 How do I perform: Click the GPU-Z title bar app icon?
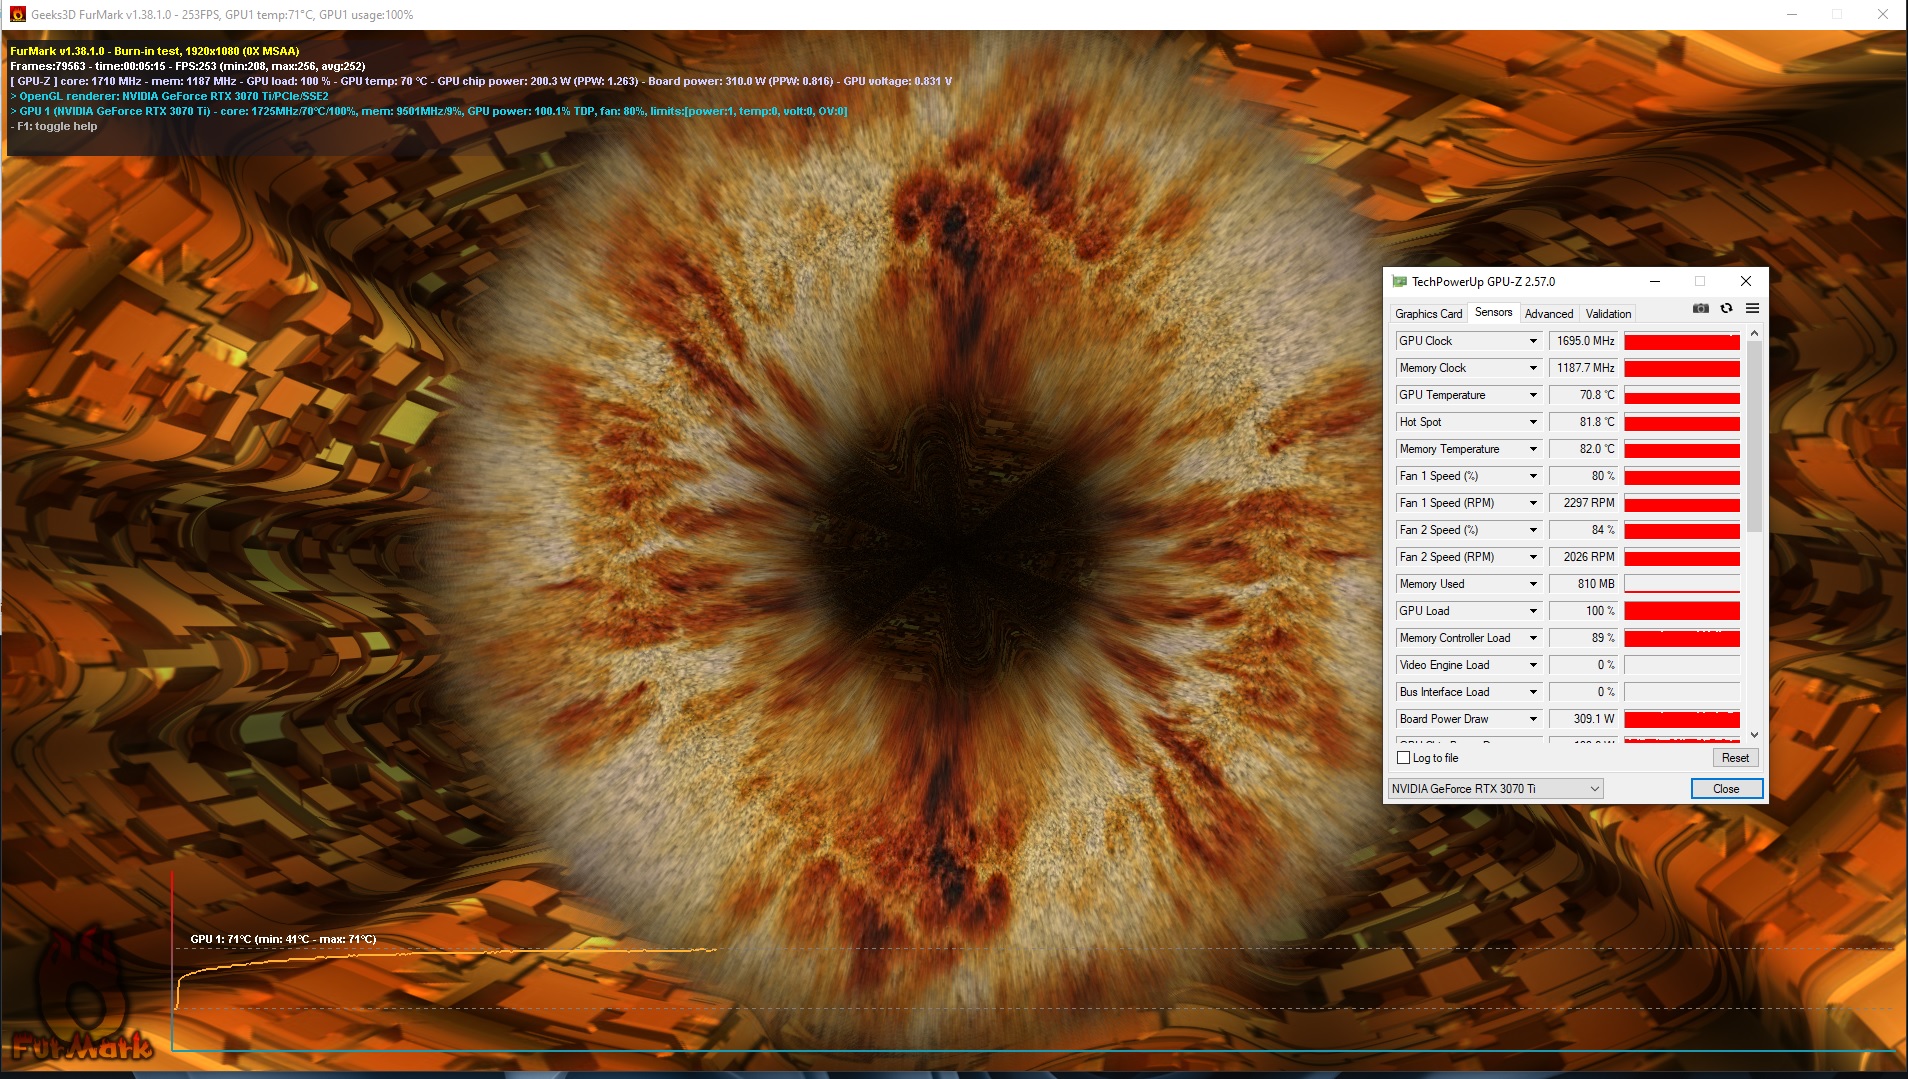[1400, 282]
